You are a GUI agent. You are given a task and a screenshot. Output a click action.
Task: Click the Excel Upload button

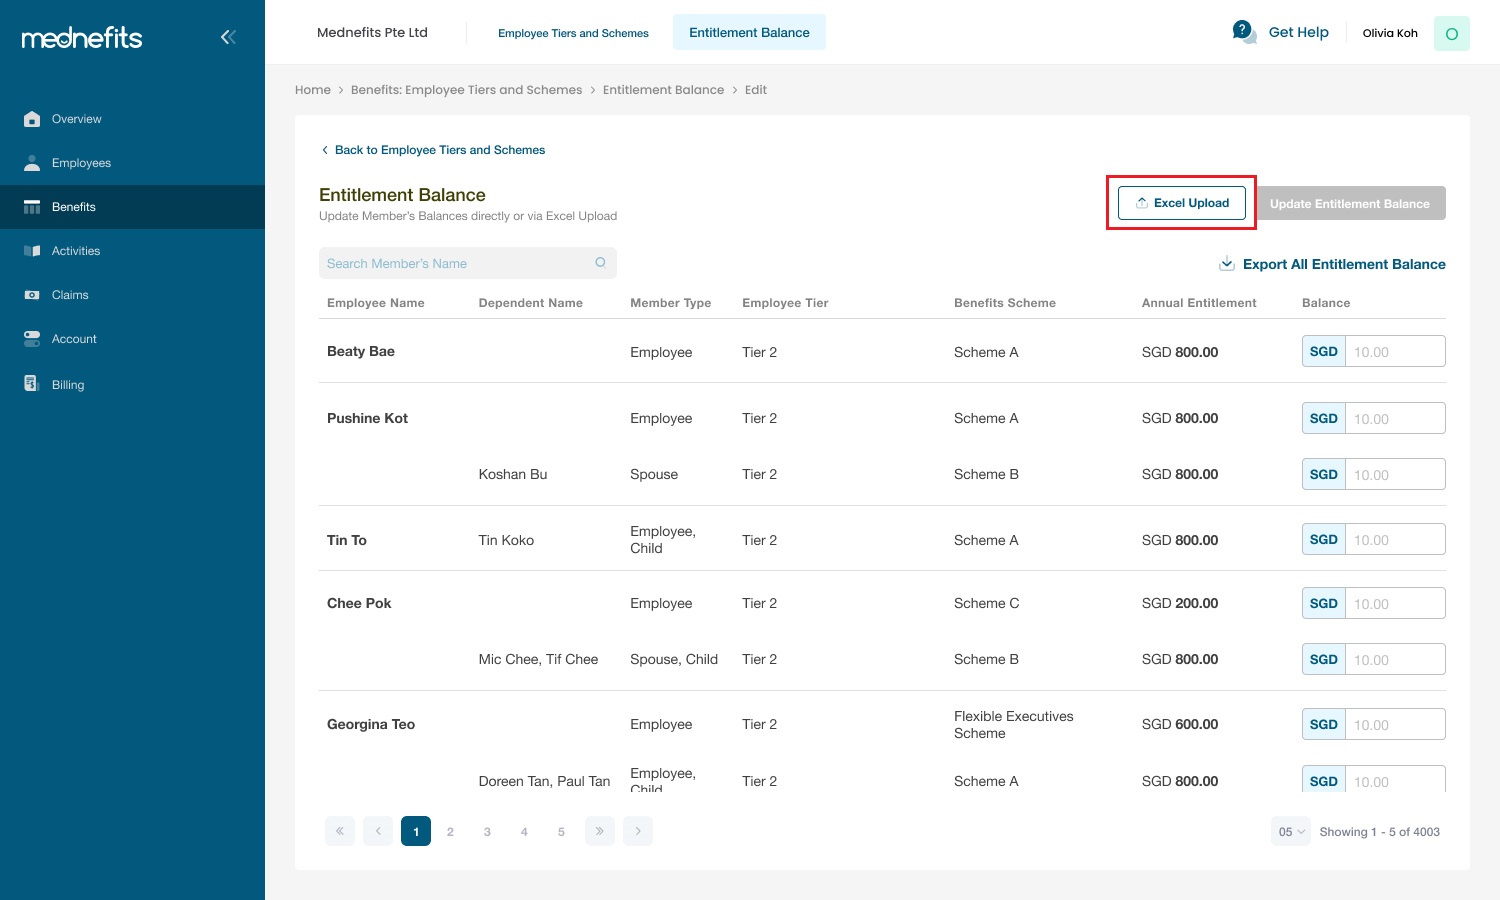pyautogui.click(x=1181, y=202)
